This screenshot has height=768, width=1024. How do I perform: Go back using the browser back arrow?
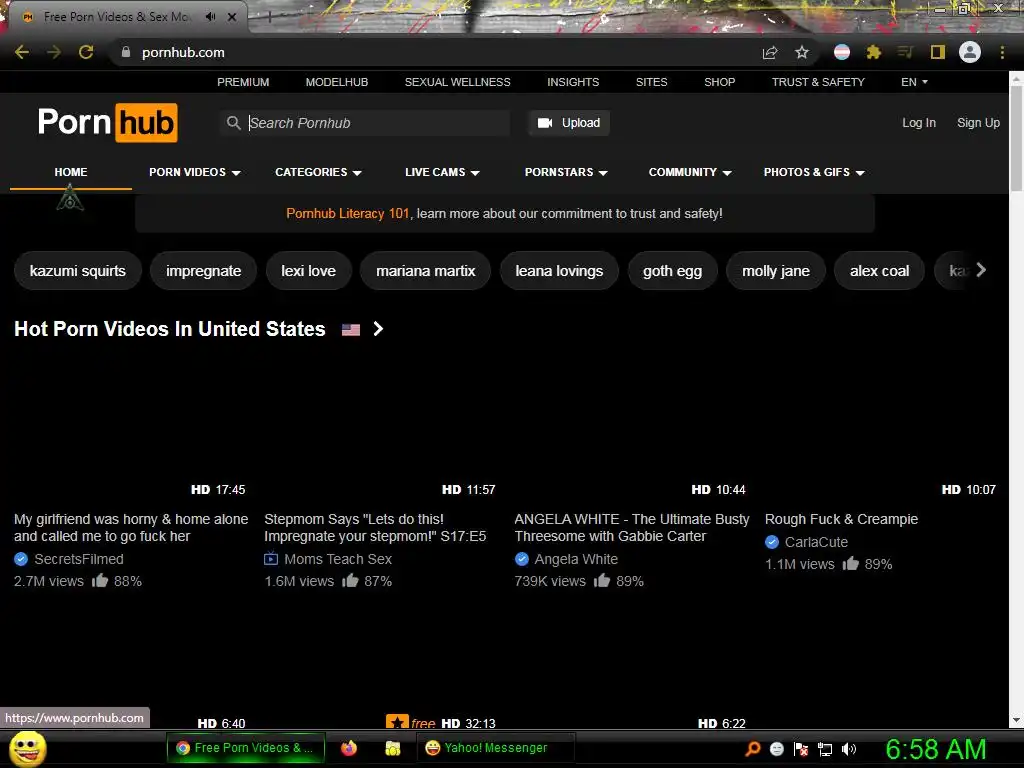(22, 52)
